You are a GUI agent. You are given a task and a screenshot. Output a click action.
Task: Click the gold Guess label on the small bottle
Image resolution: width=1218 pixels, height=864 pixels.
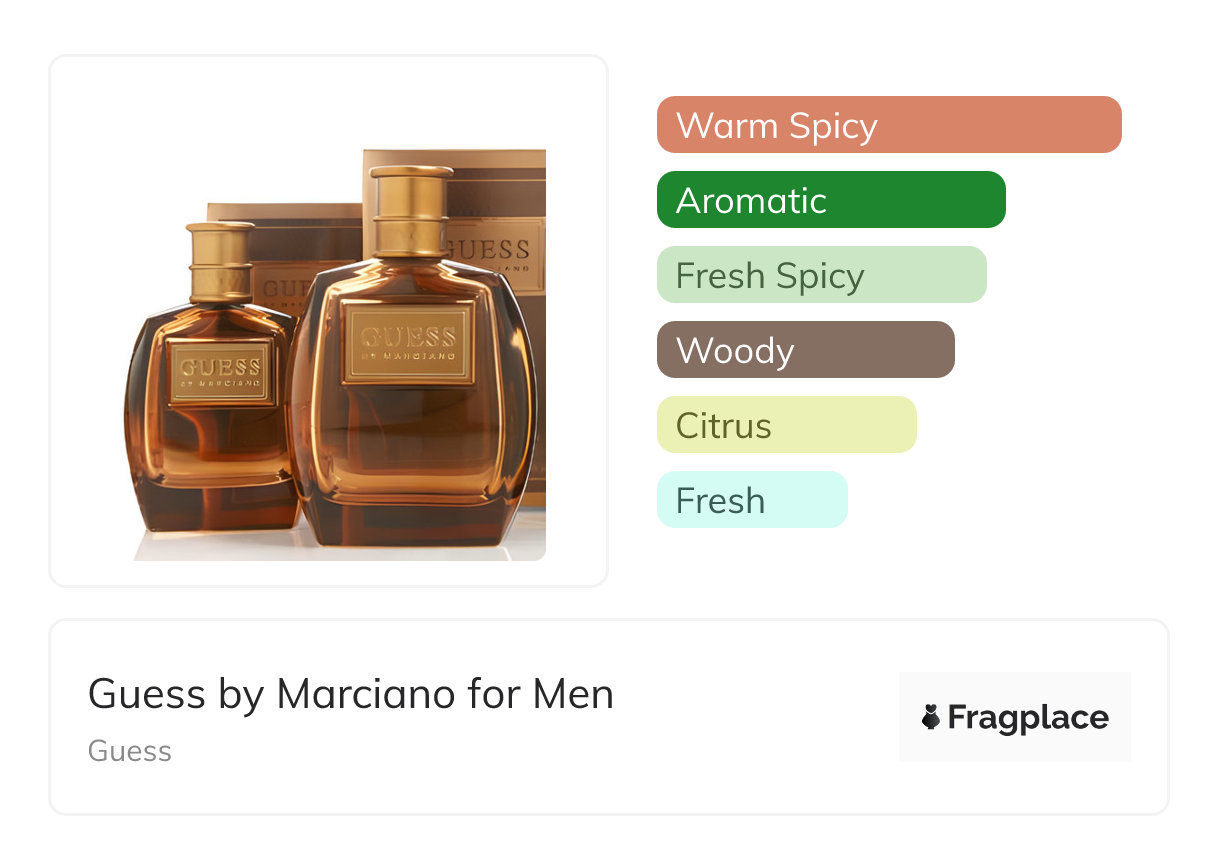220,371
